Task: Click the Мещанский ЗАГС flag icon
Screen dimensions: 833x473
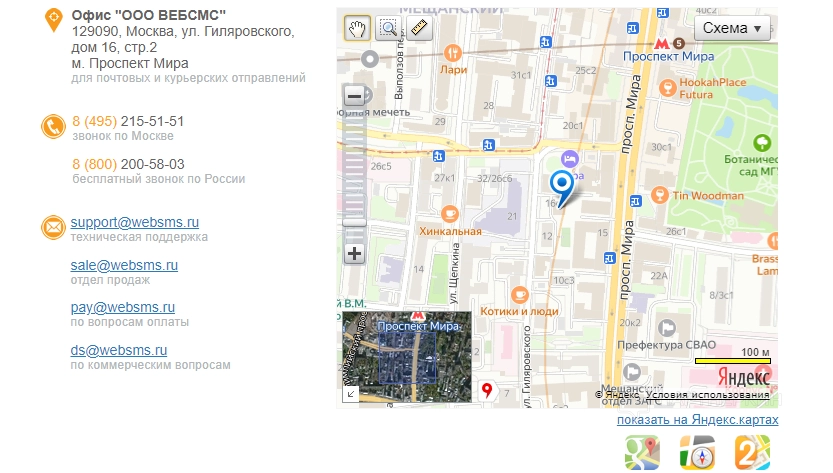Action: pos(632,372)
